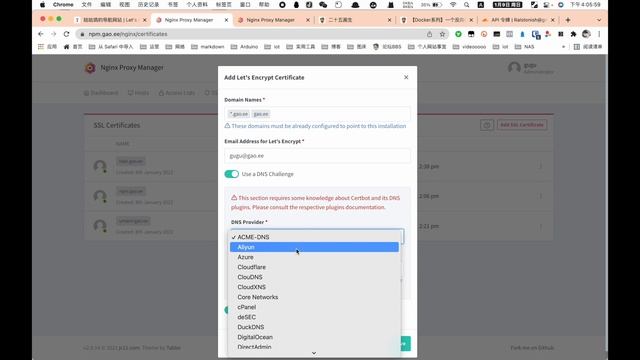Viewport: 640px width, 360px height.
Task: Click the WeChat menu bar icon
Action: (x=323, y=5)
